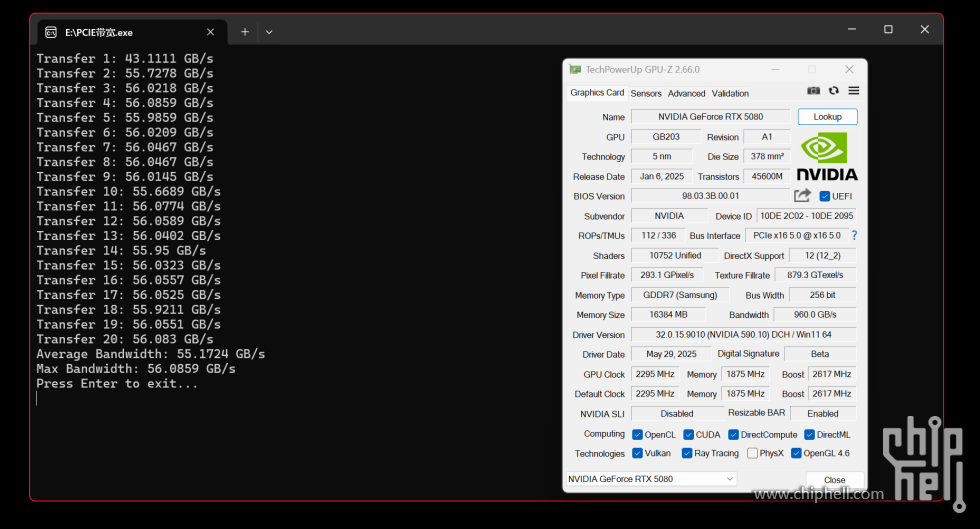Viewport: 980px width, 529px height.
Task: Click the Release Date Jan 6, 2025 value
Action: coord(662,176)
